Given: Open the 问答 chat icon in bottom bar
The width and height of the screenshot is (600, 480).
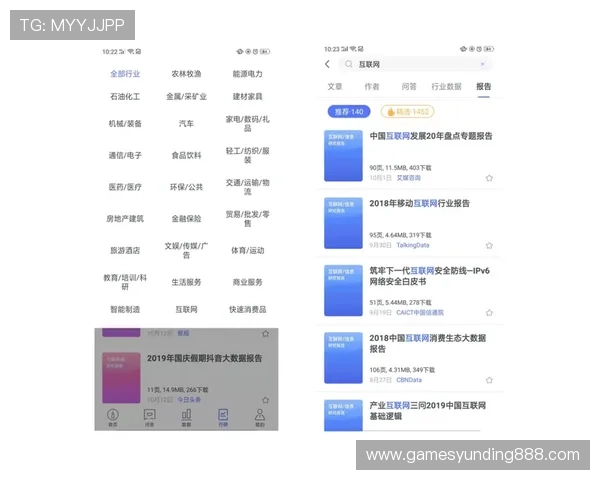Looking at the screenshot, I should (150, 418).
